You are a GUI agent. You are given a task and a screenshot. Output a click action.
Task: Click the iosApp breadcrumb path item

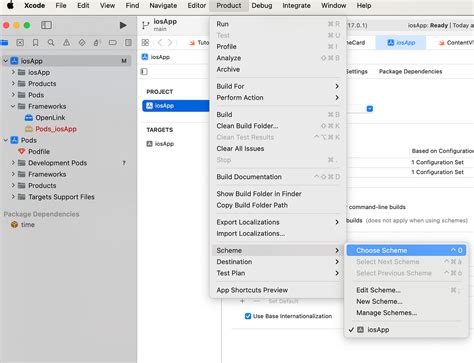pyautogui.click(x=156, y=57)
